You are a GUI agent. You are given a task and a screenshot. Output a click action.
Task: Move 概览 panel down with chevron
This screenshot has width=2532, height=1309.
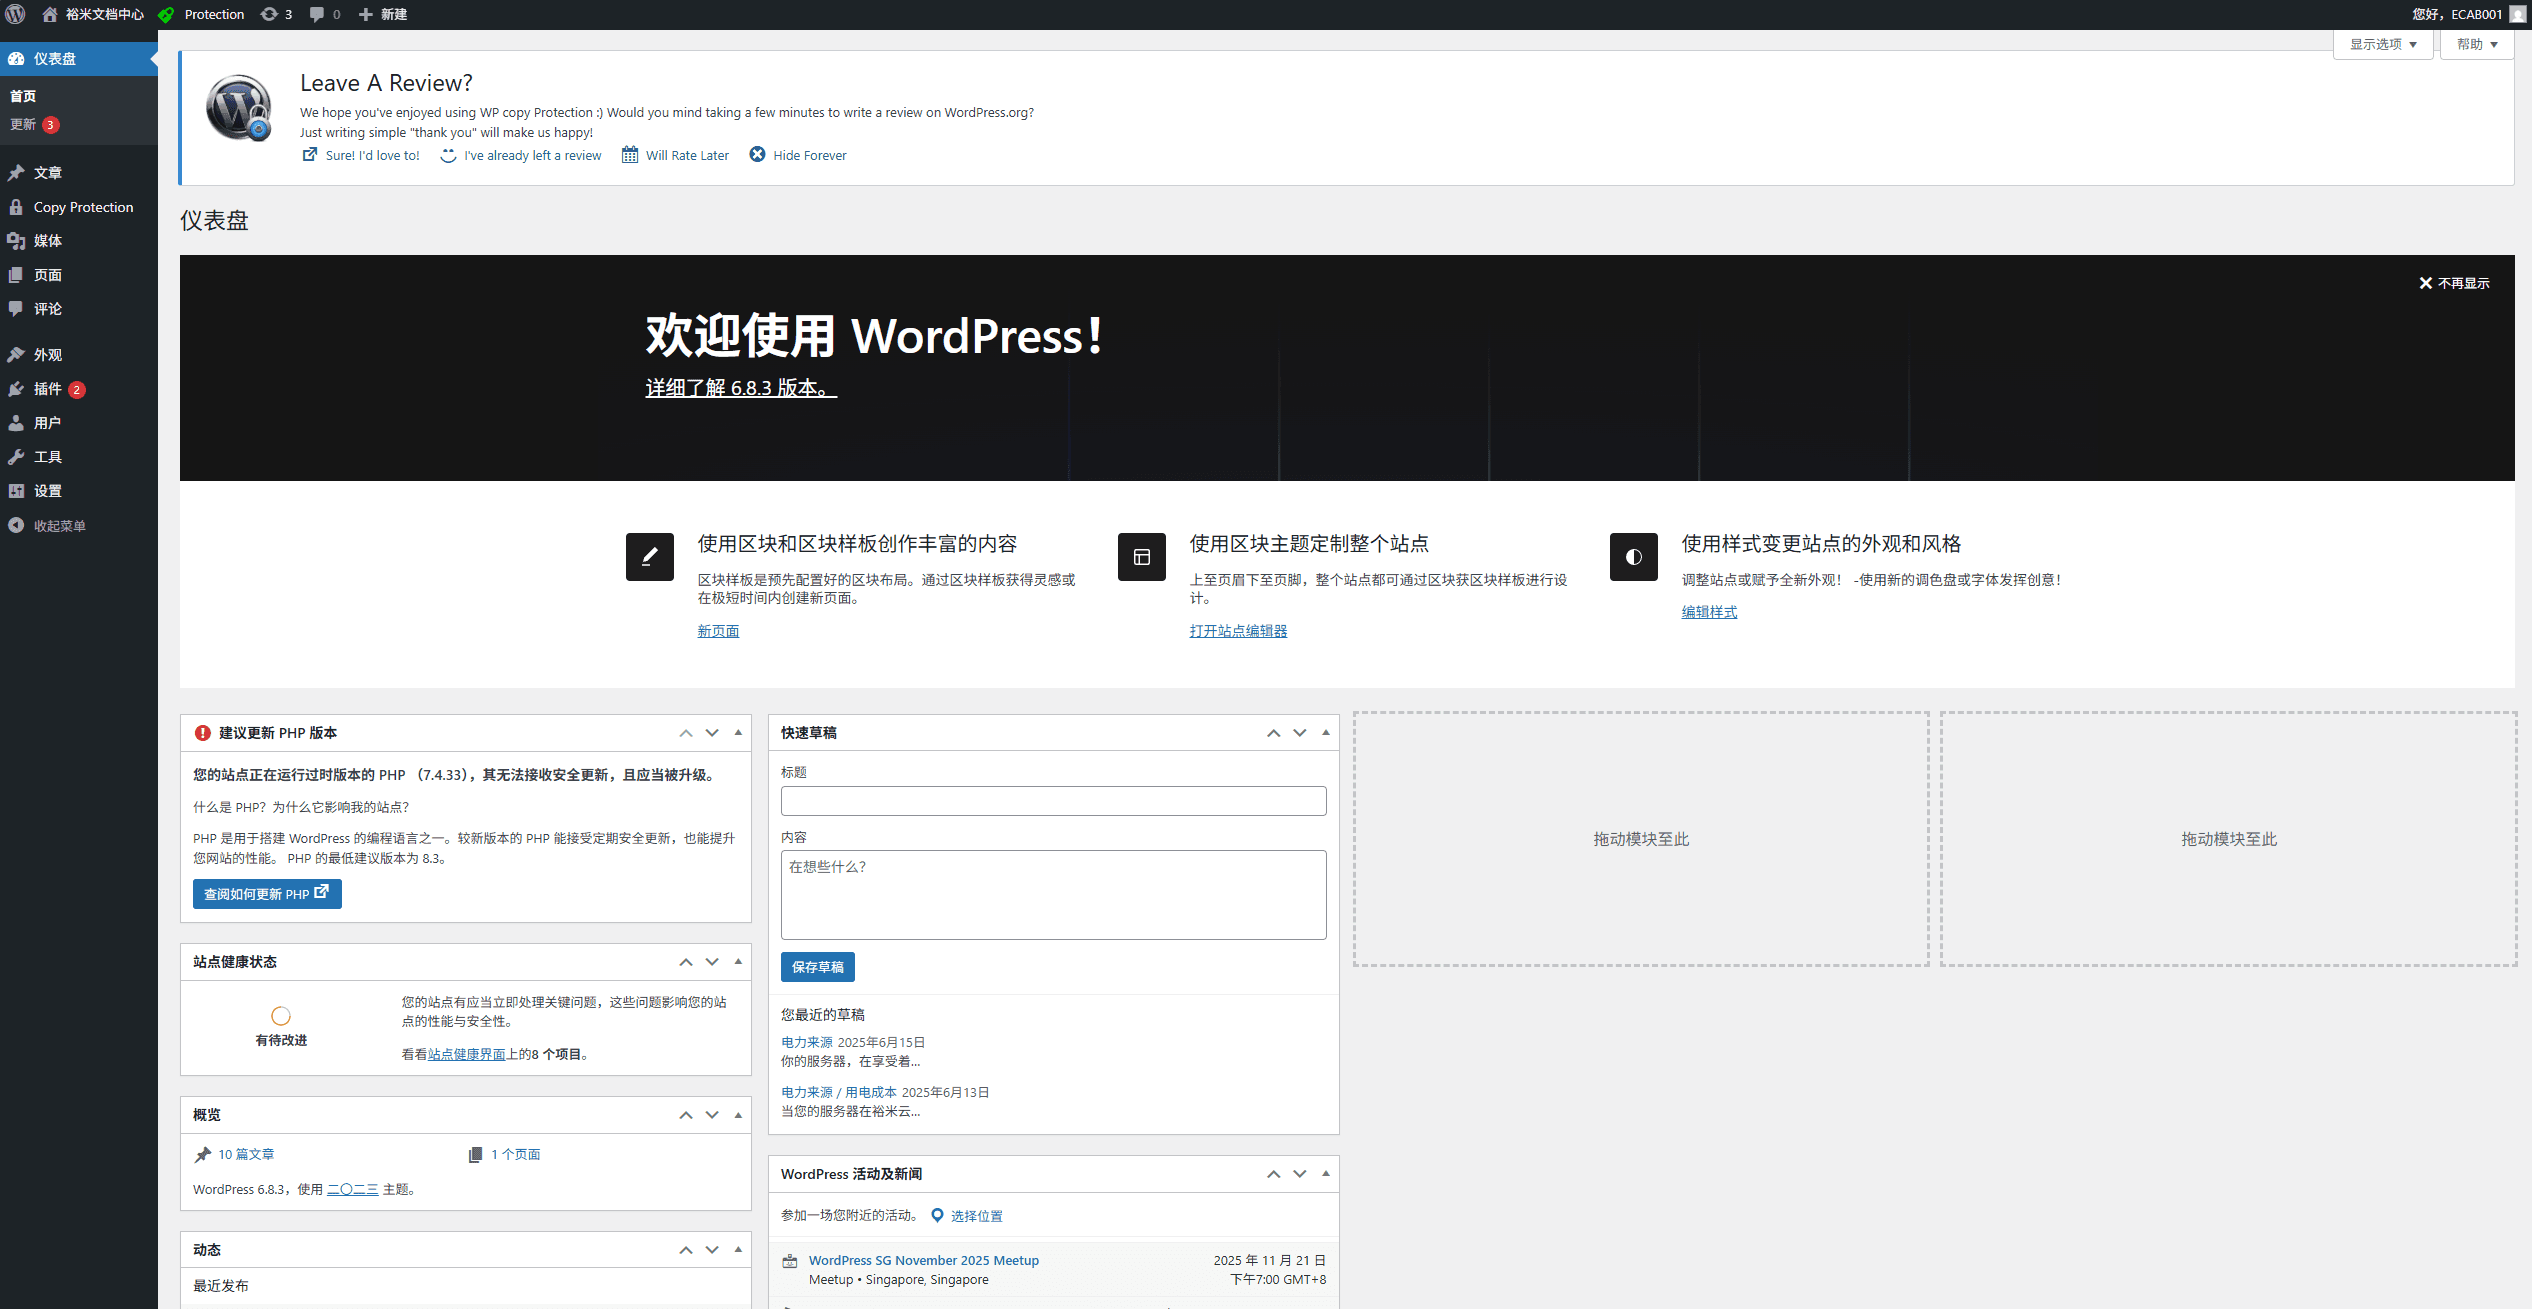point(712,1114)
